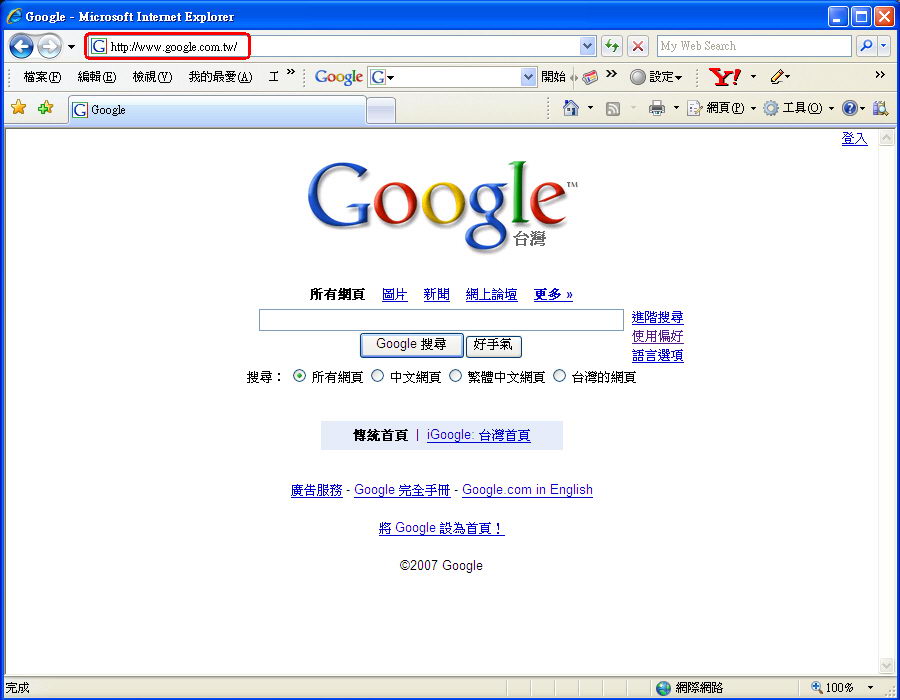This screenshot has height=700, width=900.
Task: Select the pencil highlighter toolbar icon
Action: pyautogui.click(x=777, y=76)
